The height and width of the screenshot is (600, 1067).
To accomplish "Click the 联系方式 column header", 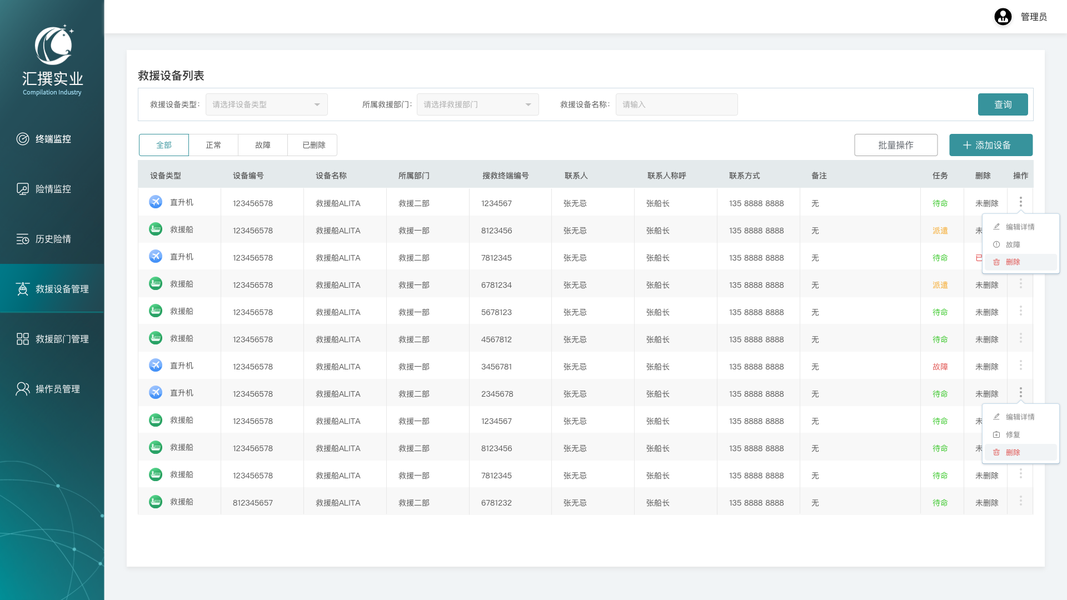I will click(x=744, y=176).
